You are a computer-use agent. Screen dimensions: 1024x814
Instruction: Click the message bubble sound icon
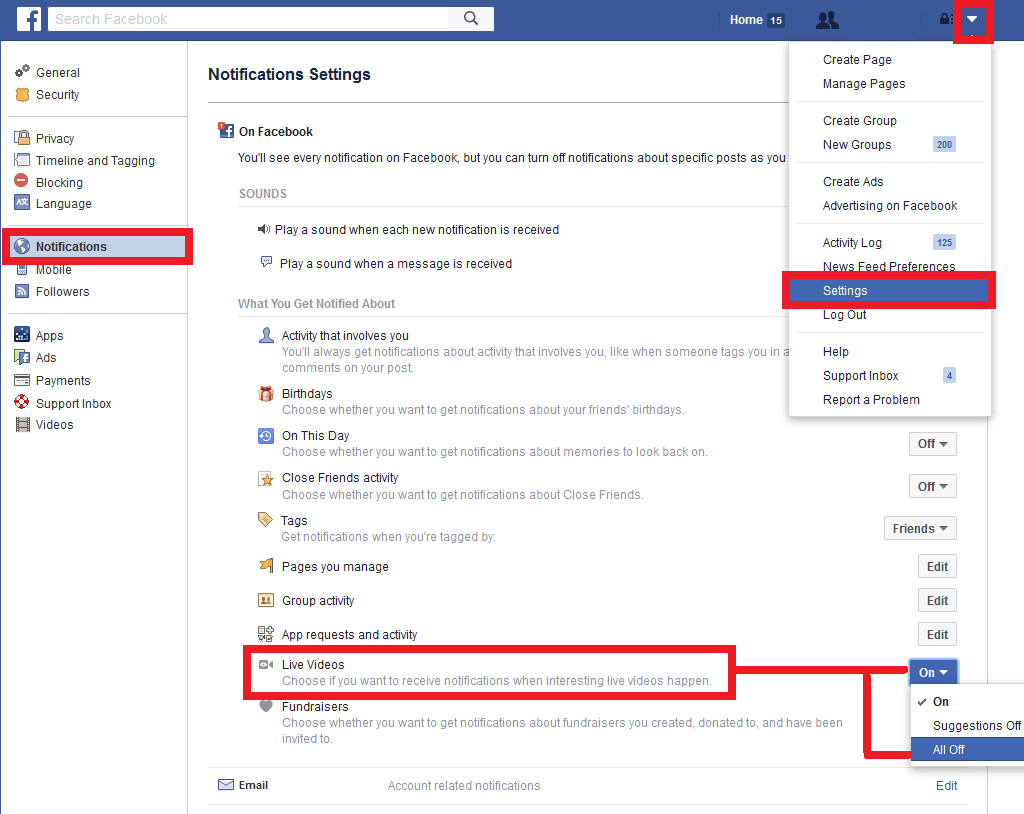[266, 262]
